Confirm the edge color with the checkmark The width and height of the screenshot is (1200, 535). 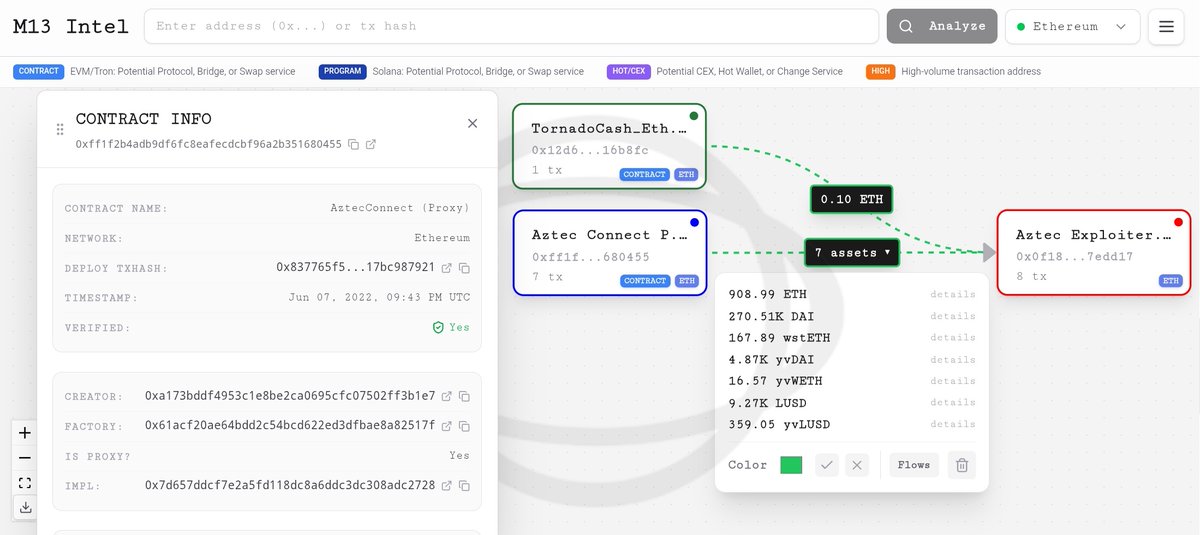click(826, 465)
